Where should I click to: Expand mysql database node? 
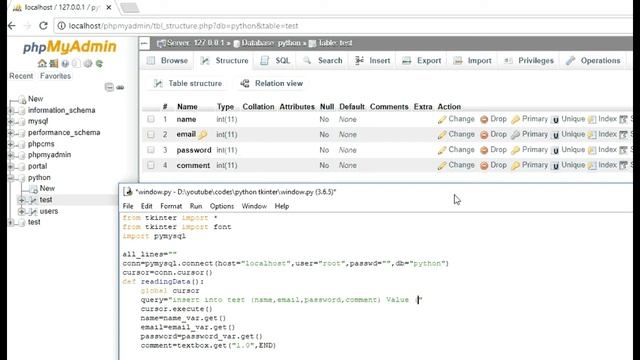[x=11, y=122]
